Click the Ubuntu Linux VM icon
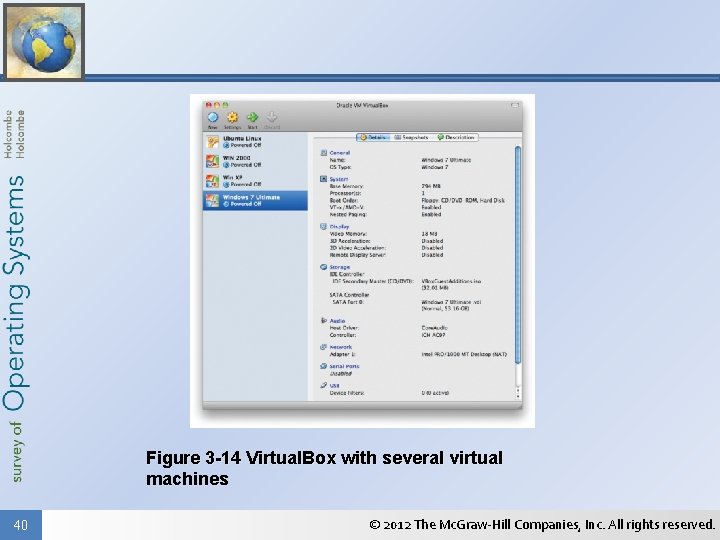 [212, 142]
